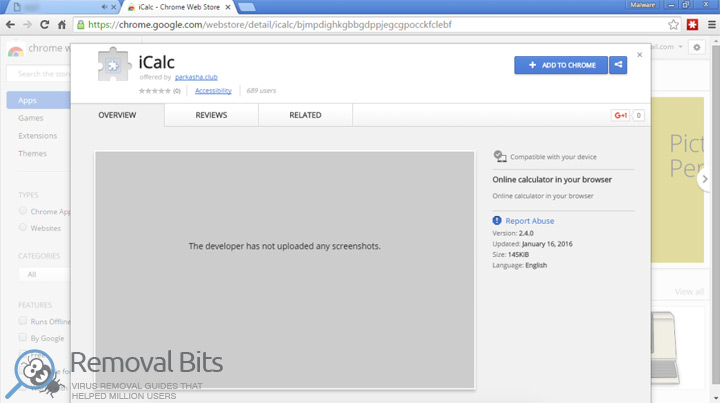Screen dimensions: 720x403
Task: Tick the By Google checkbox
Action: (x=22, y=337)
